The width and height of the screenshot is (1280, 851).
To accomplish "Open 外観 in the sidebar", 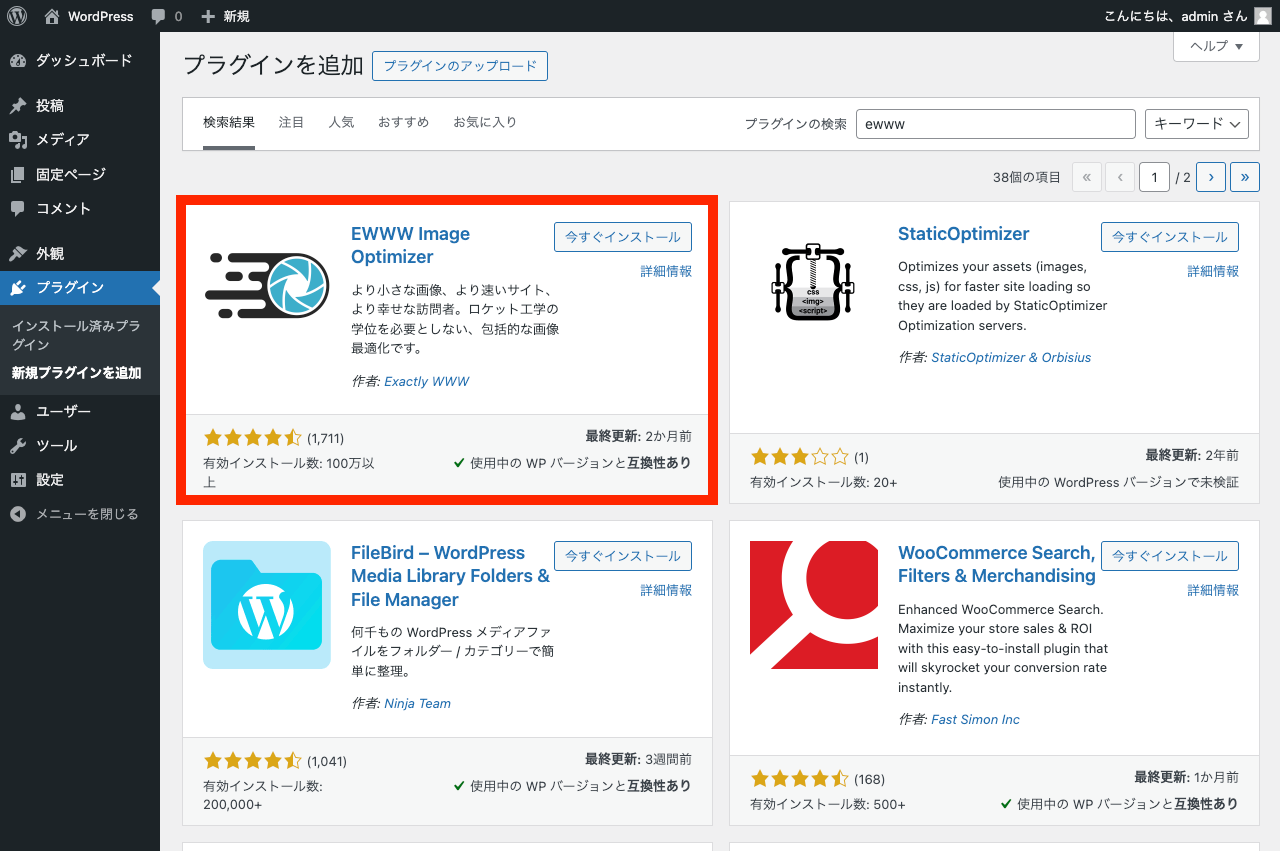I will (x=80, y=253).
